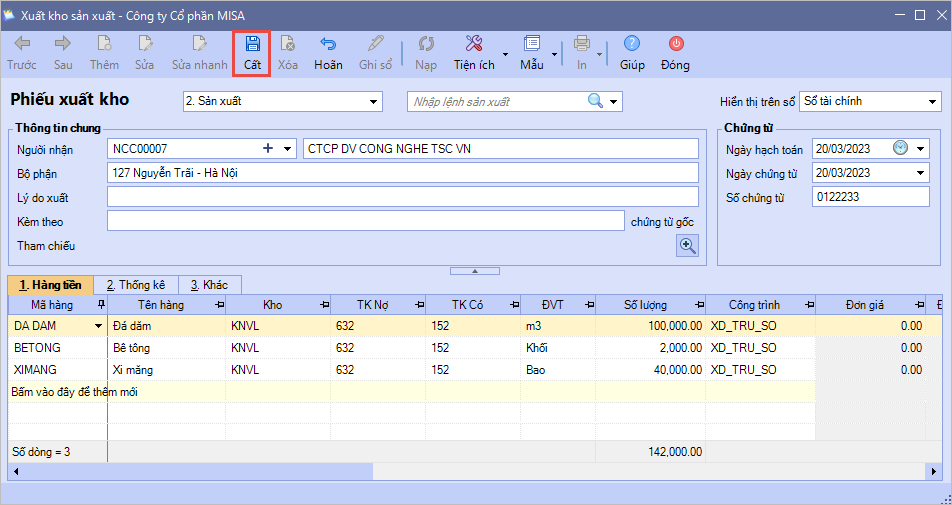Click the Mẫu template icon
The image size is (952, 505).
click(x=531, y=44)
